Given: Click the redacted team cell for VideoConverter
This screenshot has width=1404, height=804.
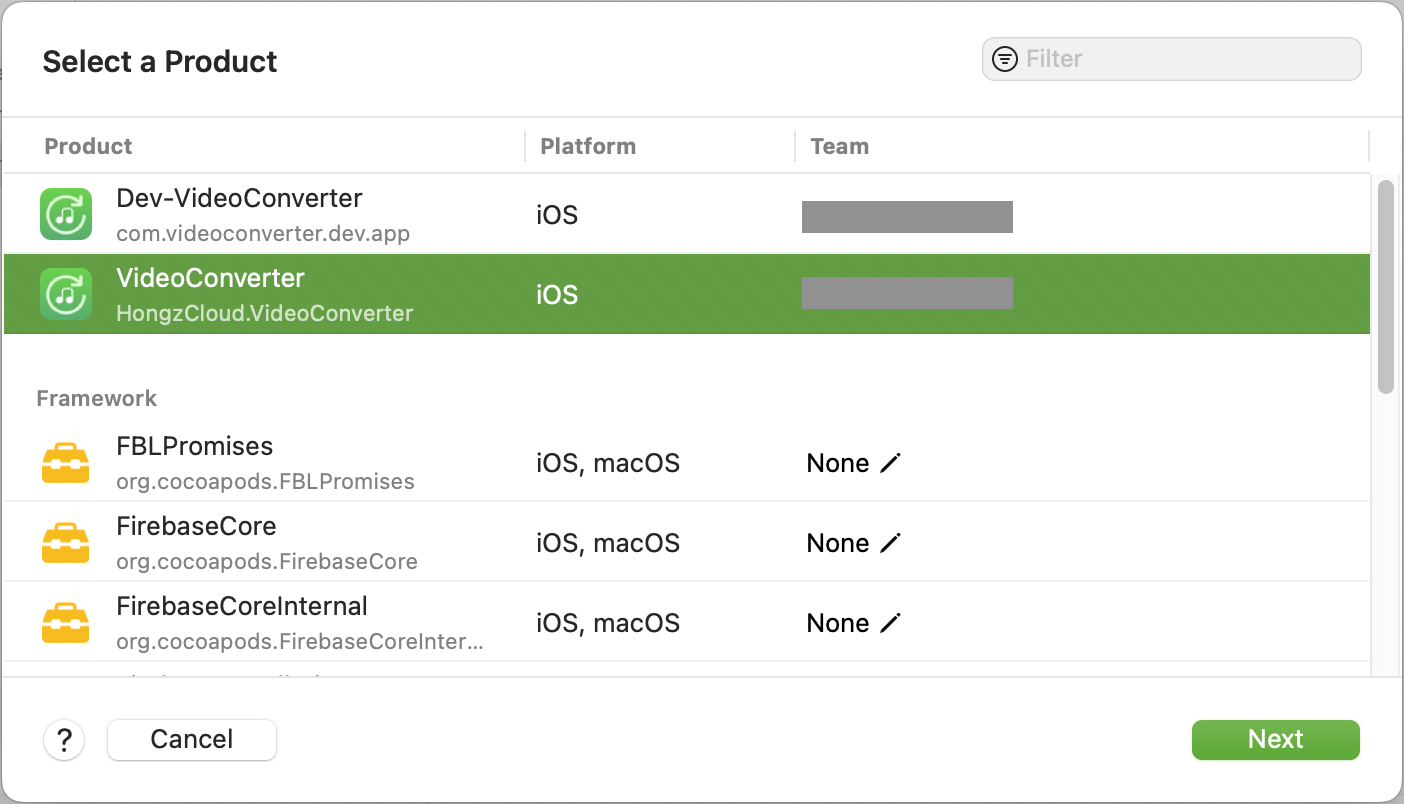Looking at the screenshot, I should tap(907, 293).
